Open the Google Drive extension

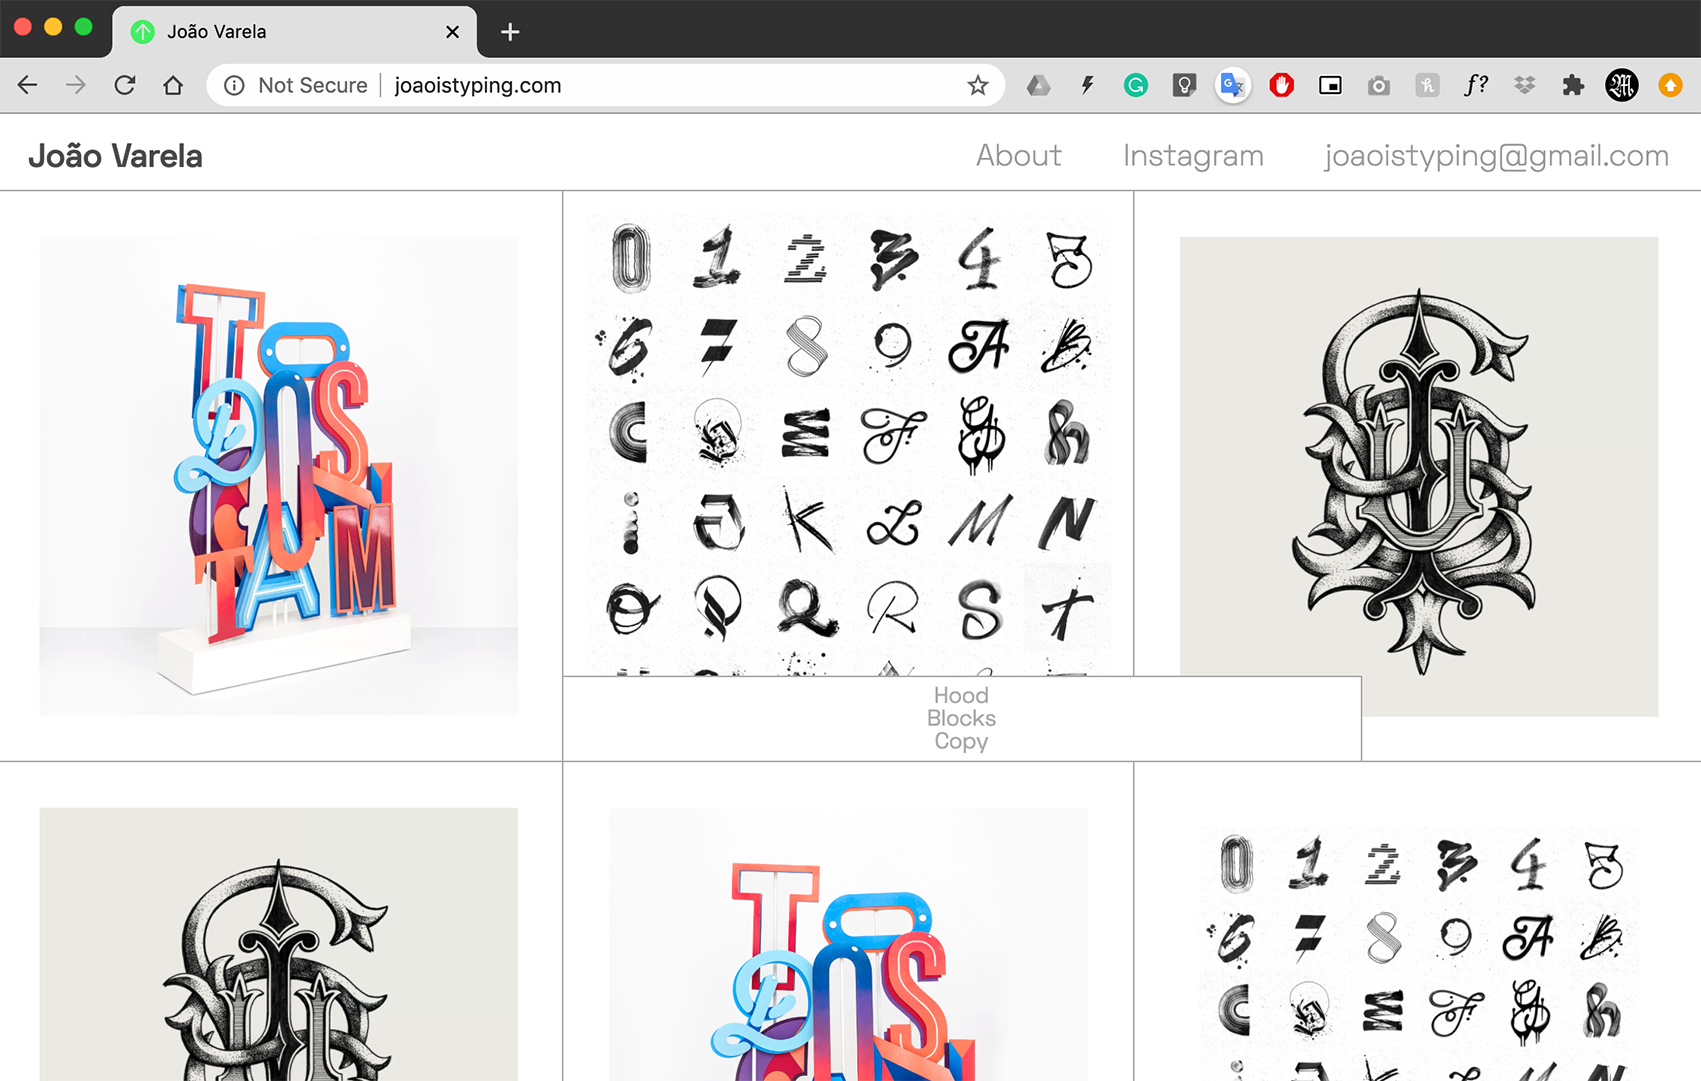point(1038,86)
